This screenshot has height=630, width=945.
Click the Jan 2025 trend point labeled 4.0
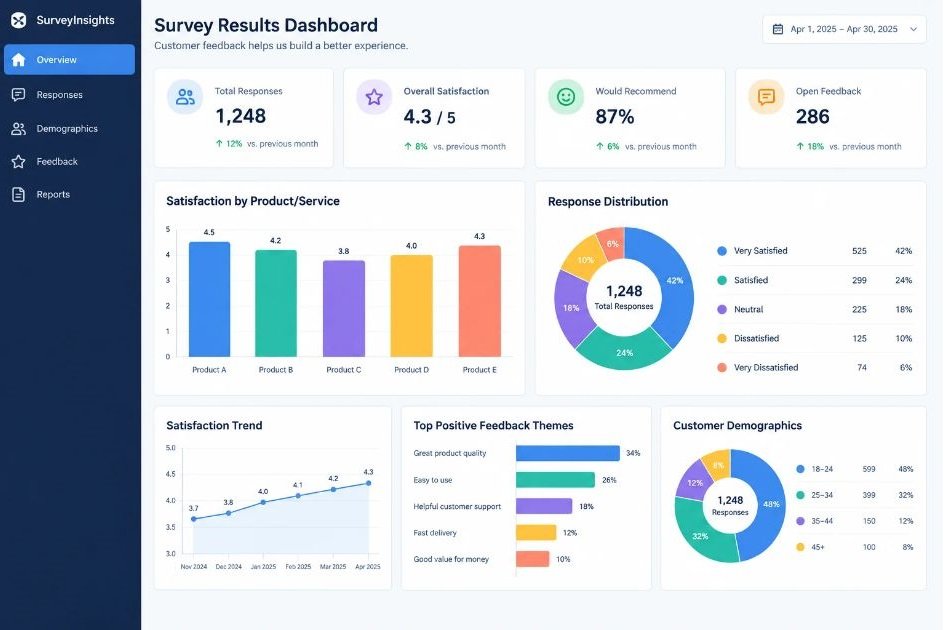[263, 502]
